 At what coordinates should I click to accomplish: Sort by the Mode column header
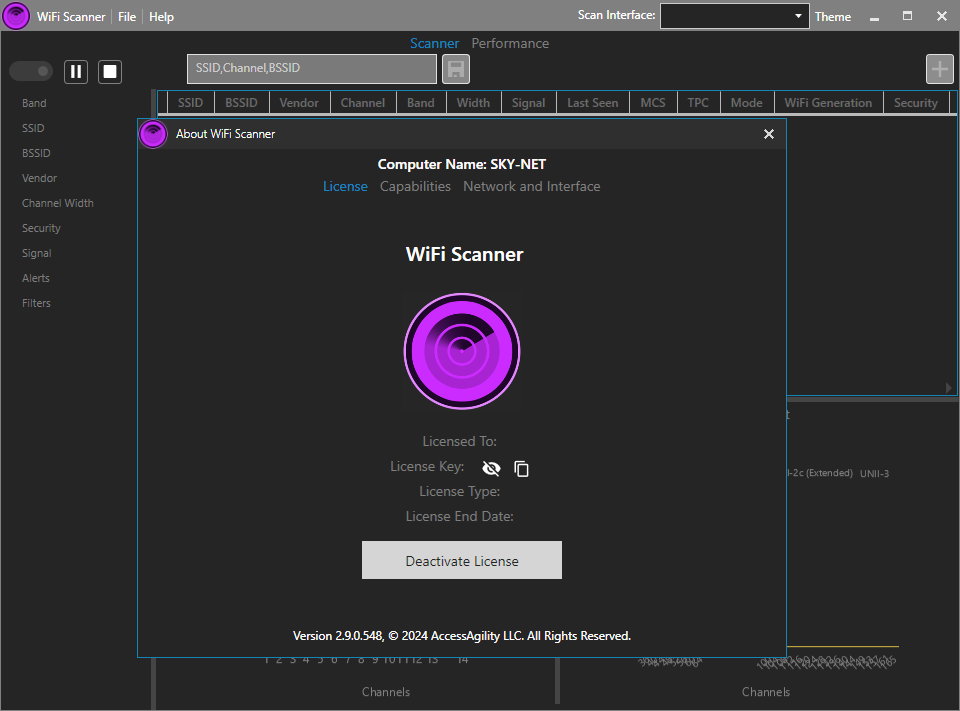(x=746, y=103)
